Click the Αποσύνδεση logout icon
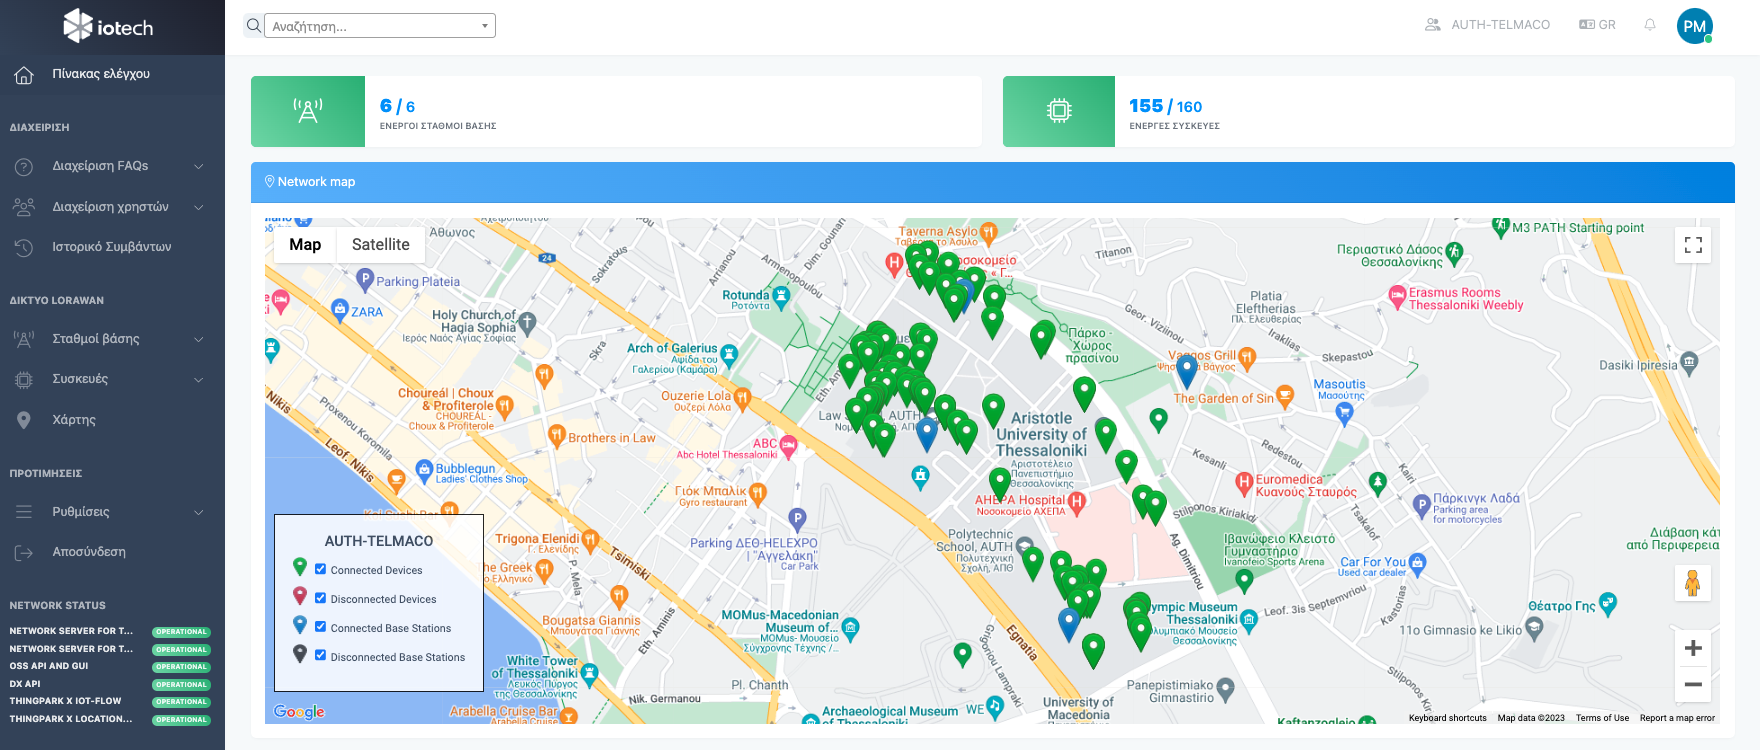Viewport: 1760px width, 750px height. pyautogui.click(x=24, y=552)
